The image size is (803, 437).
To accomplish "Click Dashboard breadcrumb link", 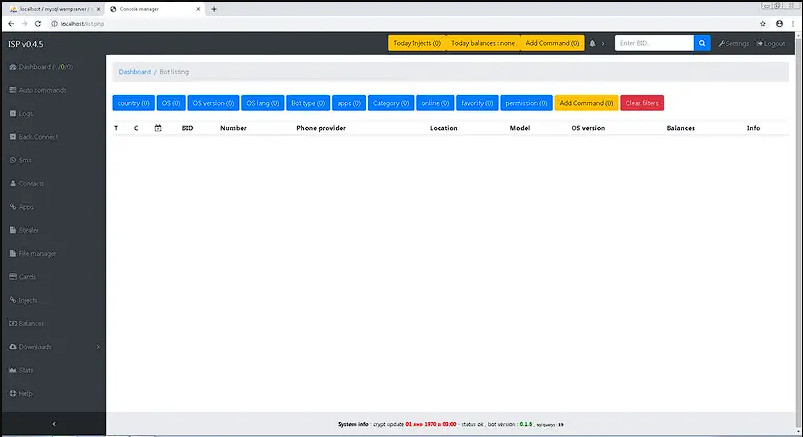I will tap(135, 72).
